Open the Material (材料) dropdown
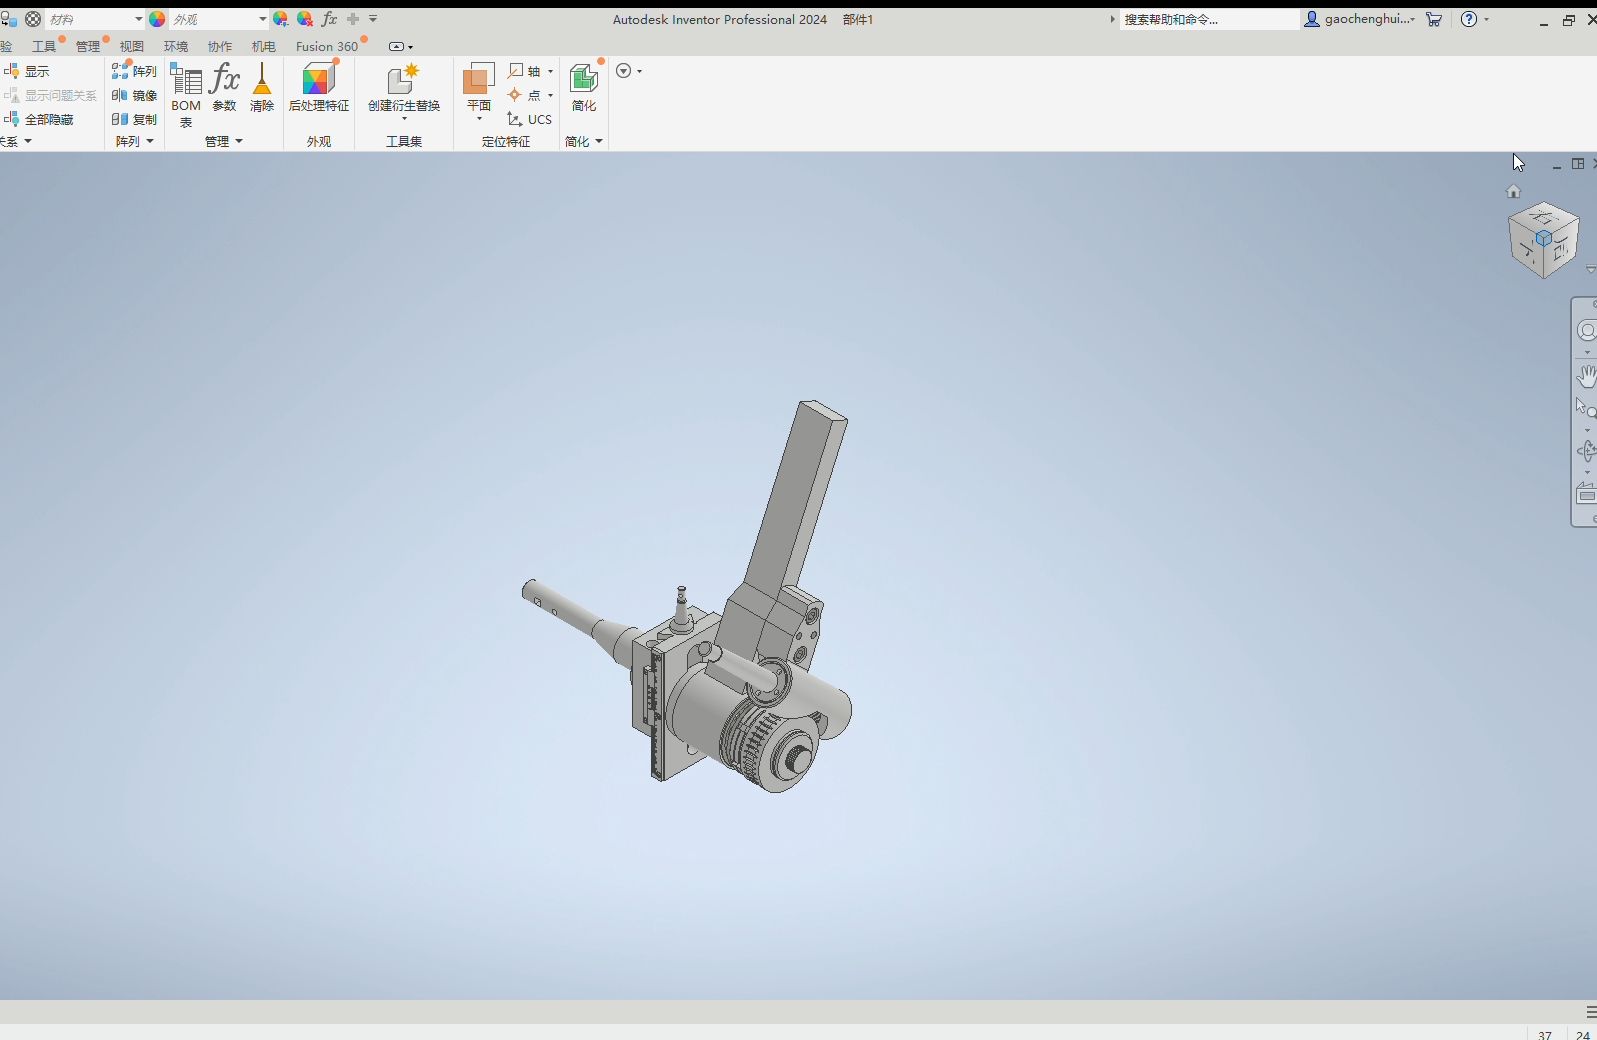The width and height of the screenshot is (1597, 1040). click(x=138, y=19)
